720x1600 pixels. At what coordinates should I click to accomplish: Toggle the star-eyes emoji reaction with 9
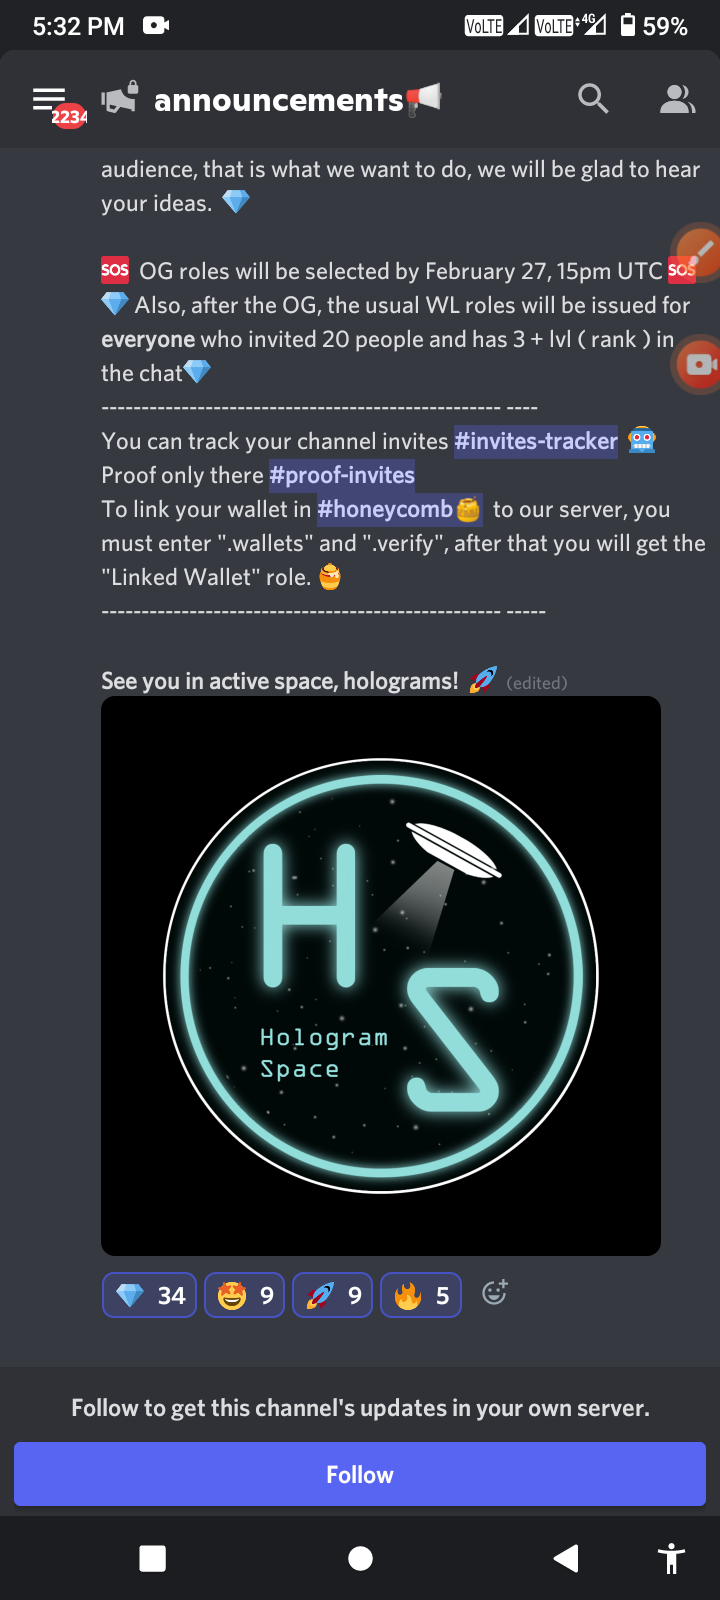coord(245,1295)
